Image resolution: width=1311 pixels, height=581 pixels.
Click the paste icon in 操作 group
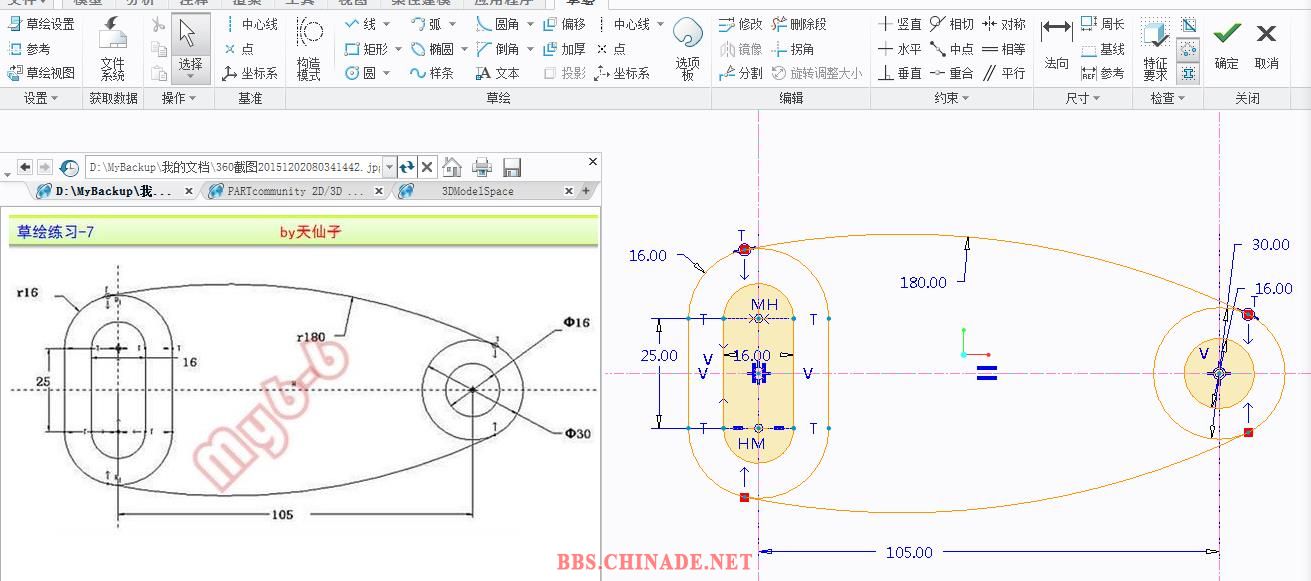tap(158, 72)
